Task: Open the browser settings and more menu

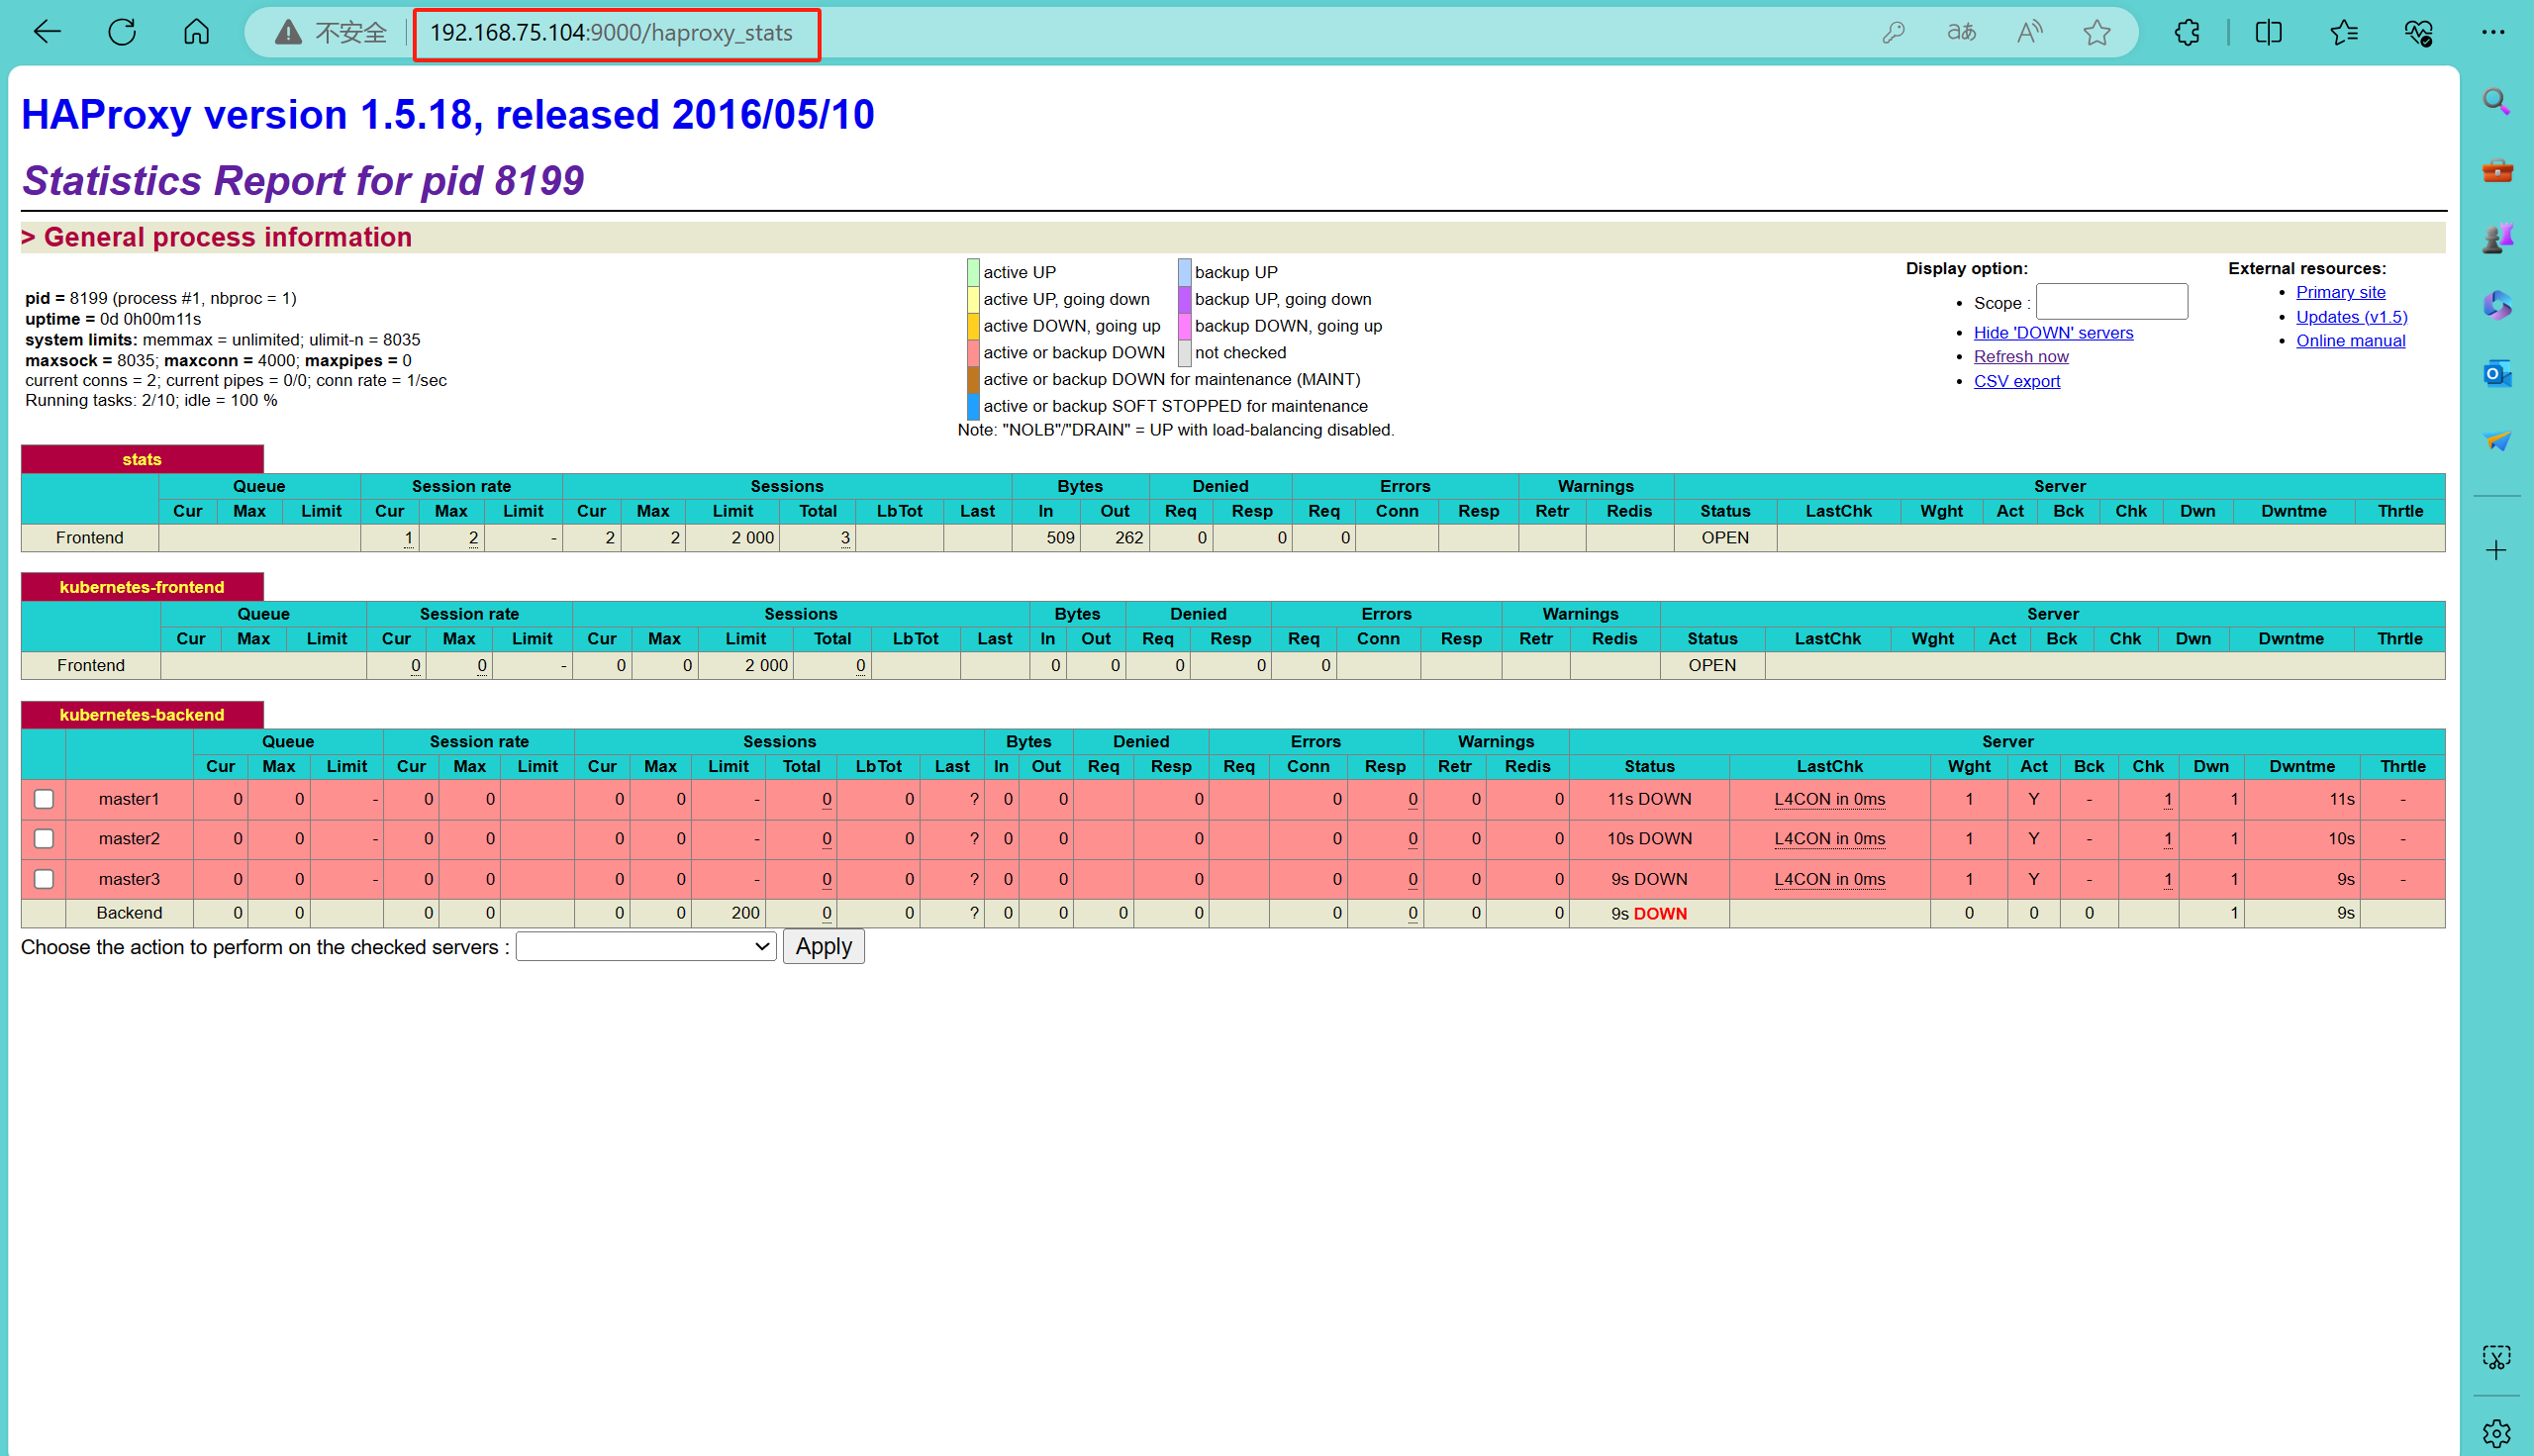Action: pyautogui.click(x=2493, y=32)
